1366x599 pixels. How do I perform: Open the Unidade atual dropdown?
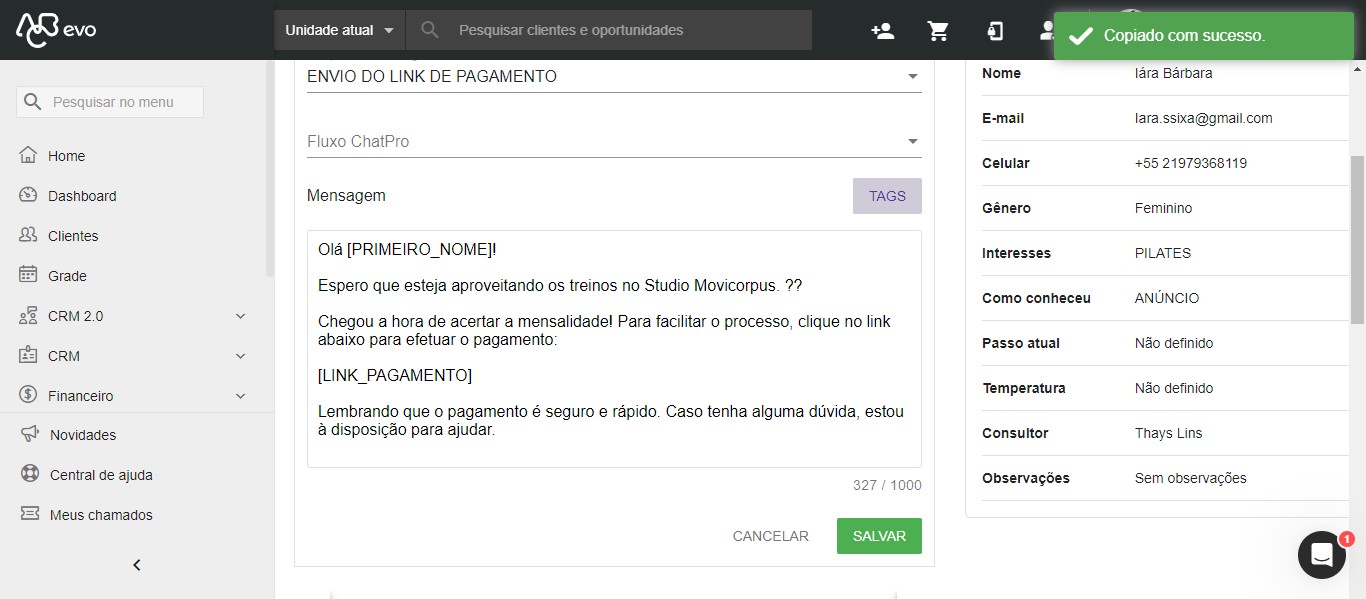340,30
